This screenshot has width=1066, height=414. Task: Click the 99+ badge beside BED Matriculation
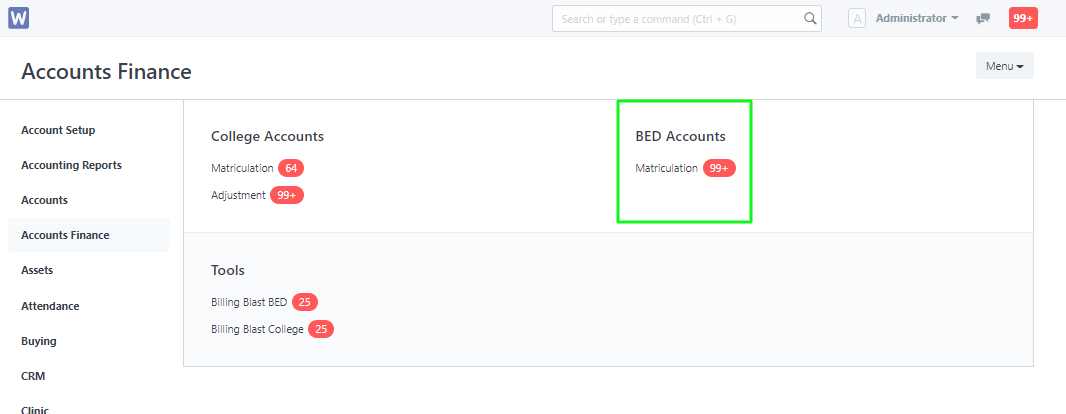coord(719,168)
